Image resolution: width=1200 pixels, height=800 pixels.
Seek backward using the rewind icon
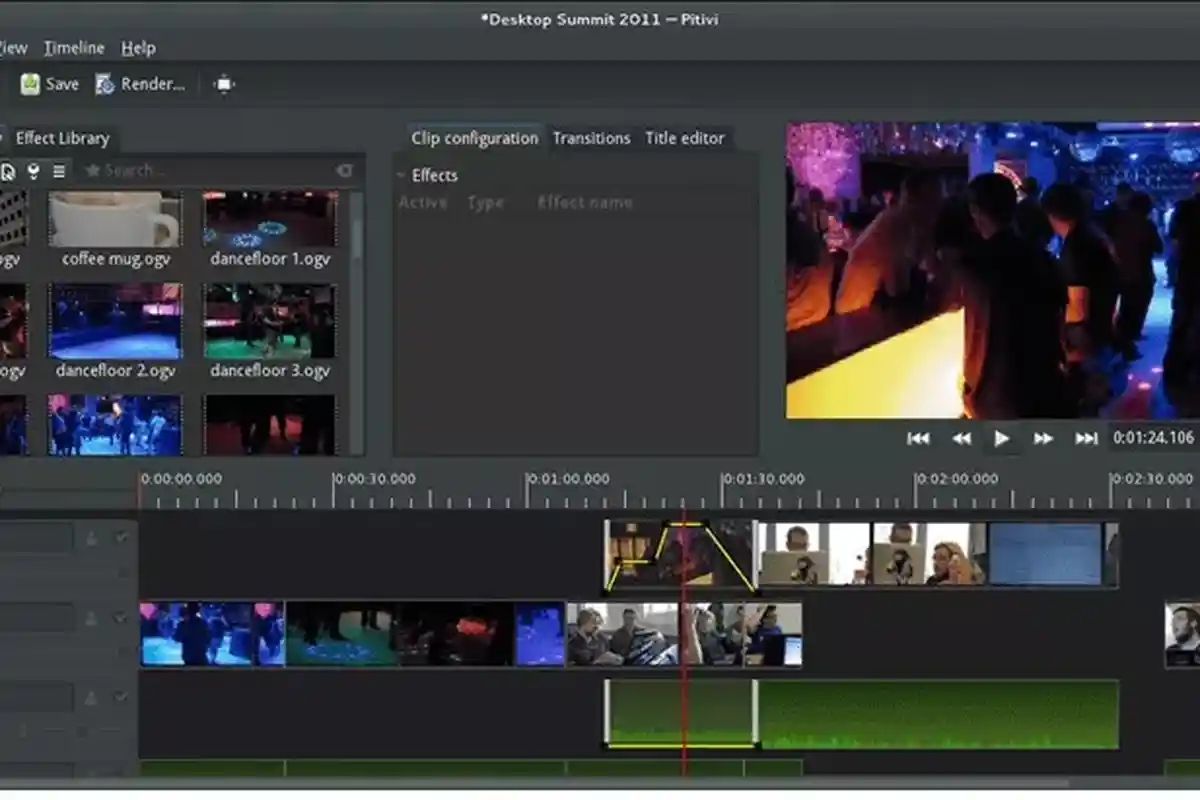961,437
